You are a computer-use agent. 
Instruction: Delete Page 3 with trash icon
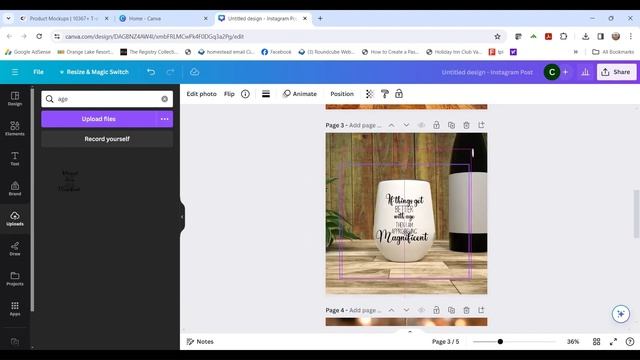tap(466, 125)
